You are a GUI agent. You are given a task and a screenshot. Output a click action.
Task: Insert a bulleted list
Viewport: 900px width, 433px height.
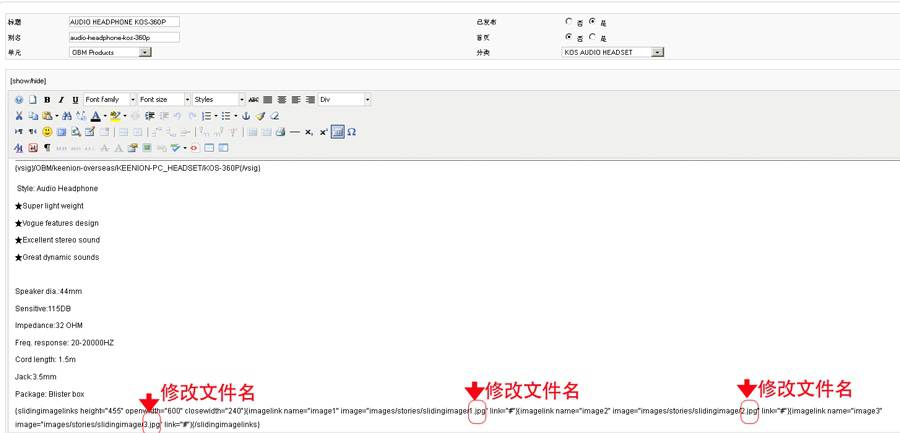tap(226, 116)
